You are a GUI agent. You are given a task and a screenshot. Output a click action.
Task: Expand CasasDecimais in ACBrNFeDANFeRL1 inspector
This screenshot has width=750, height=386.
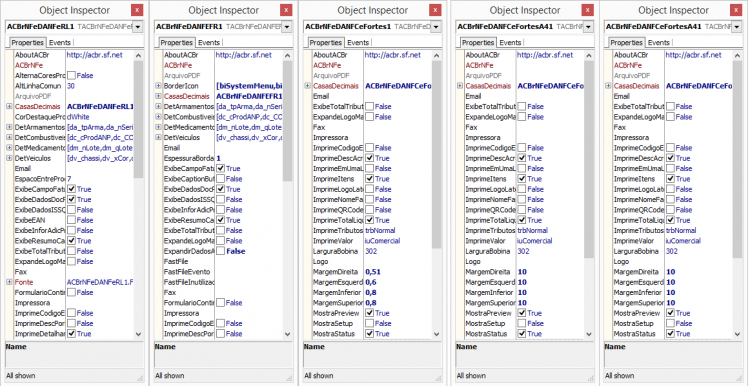click(9, 106)
